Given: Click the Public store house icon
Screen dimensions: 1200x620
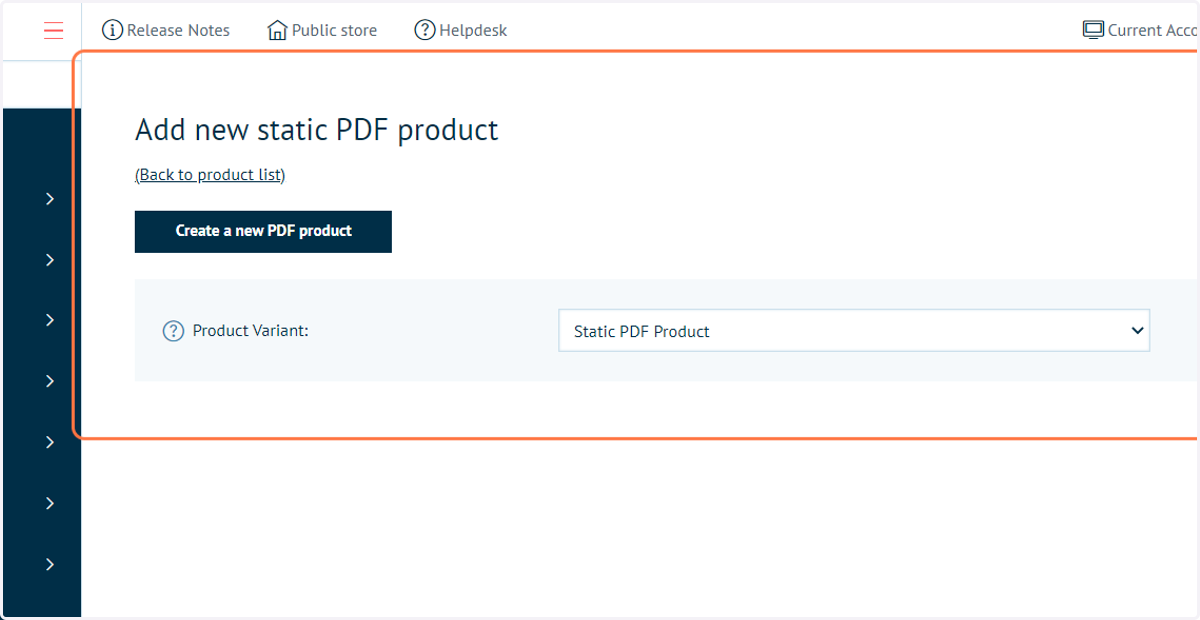Looking at the screenshot, I should tap(277, 30).
